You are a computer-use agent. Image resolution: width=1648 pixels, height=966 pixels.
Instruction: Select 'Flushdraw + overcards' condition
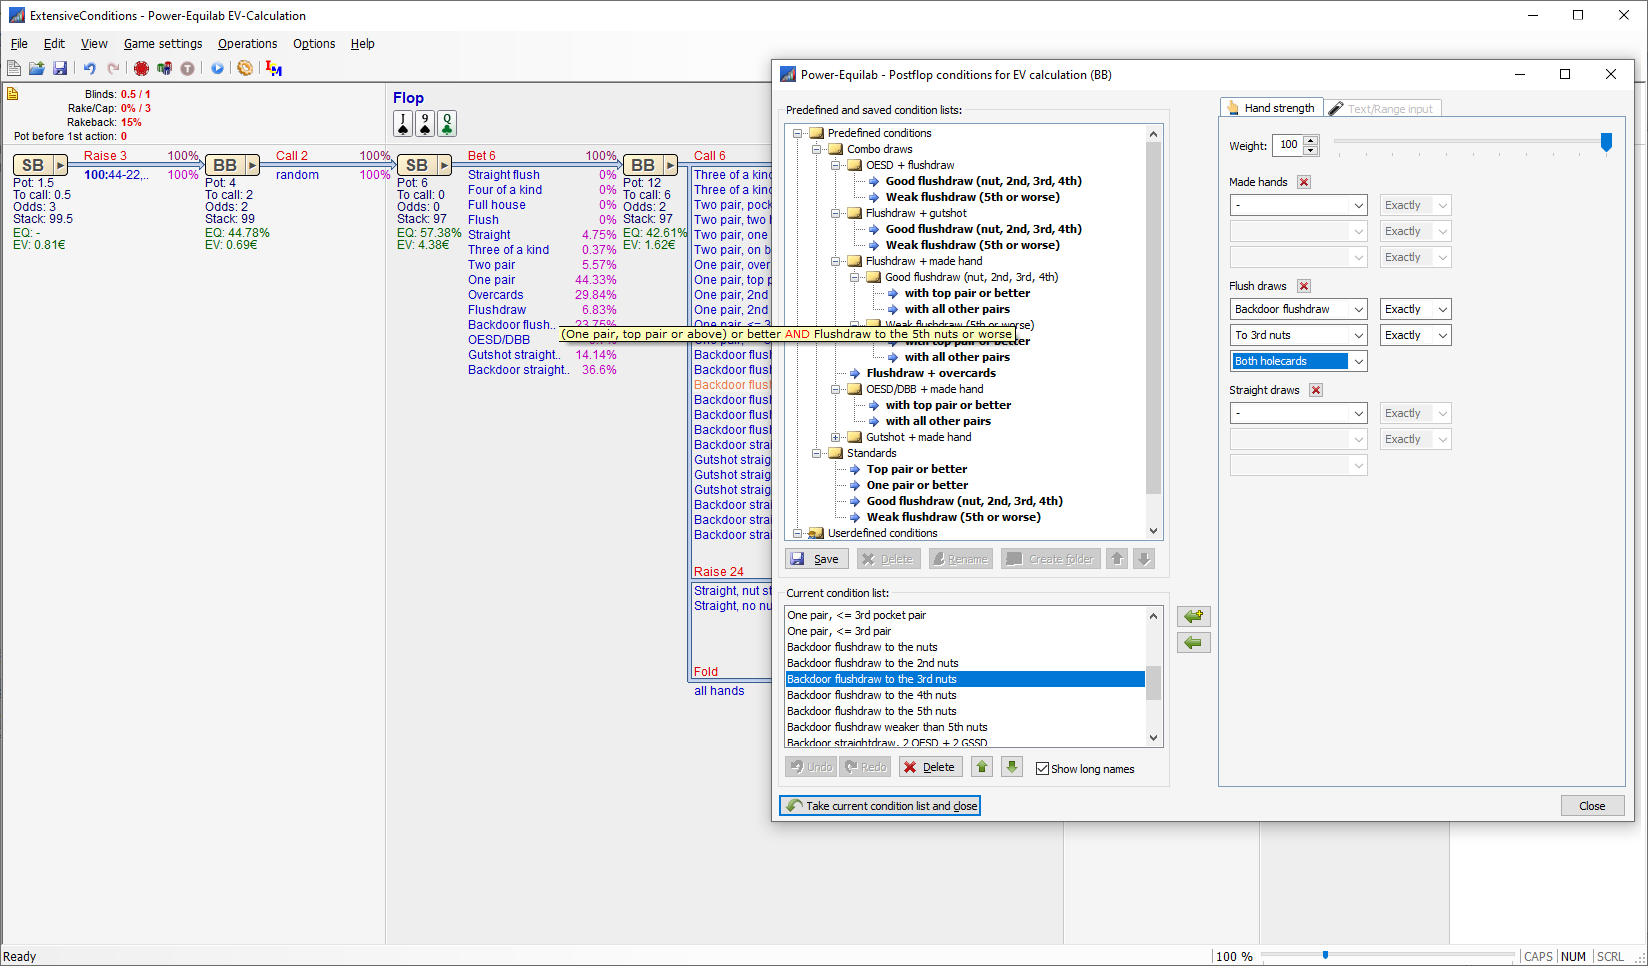931,373
